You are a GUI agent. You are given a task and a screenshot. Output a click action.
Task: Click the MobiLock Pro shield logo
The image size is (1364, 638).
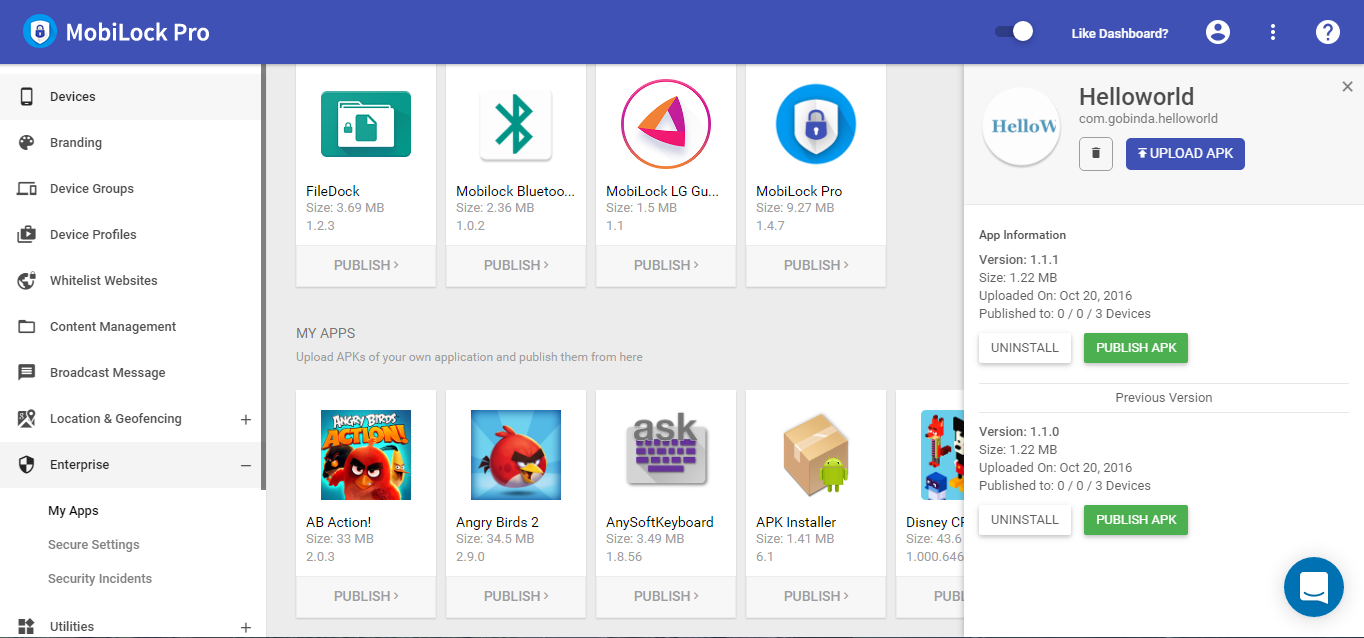(x=40, y=32)
